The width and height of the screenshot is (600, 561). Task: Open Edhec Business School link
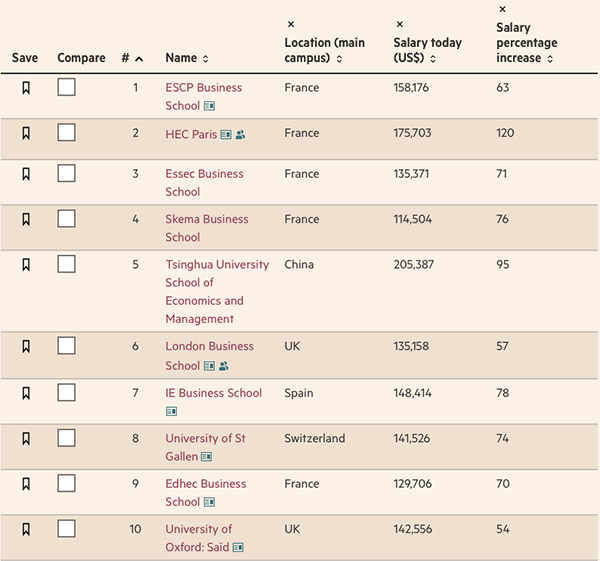205,493
